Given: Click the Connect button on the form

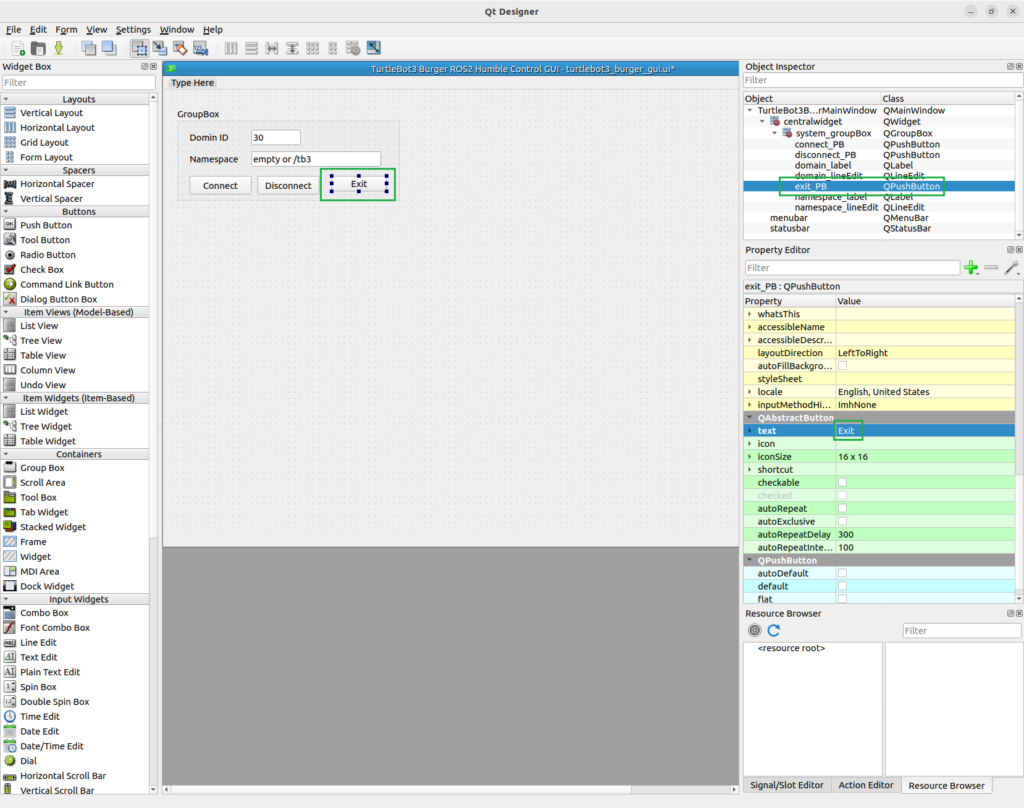Looking at the screenshot, I should (x=220, y=186).
